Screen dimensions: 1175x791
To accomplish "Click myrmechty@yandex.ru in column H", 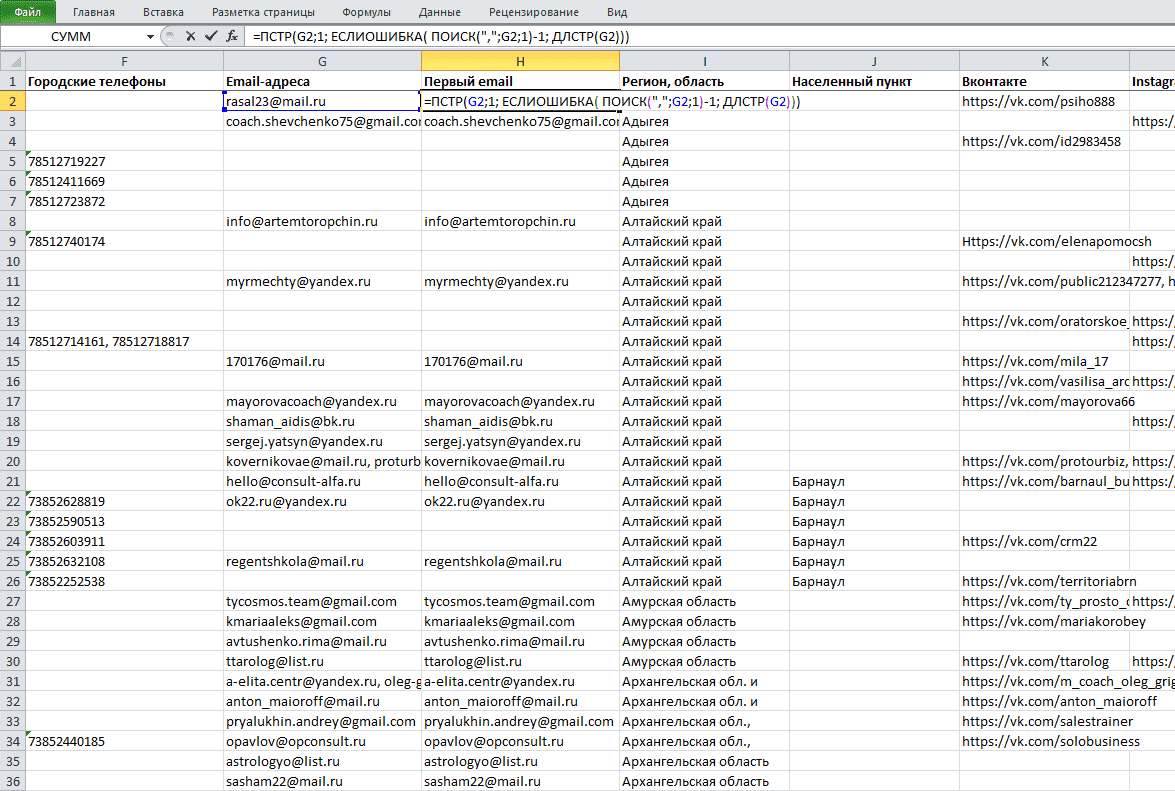I will 520,281.
